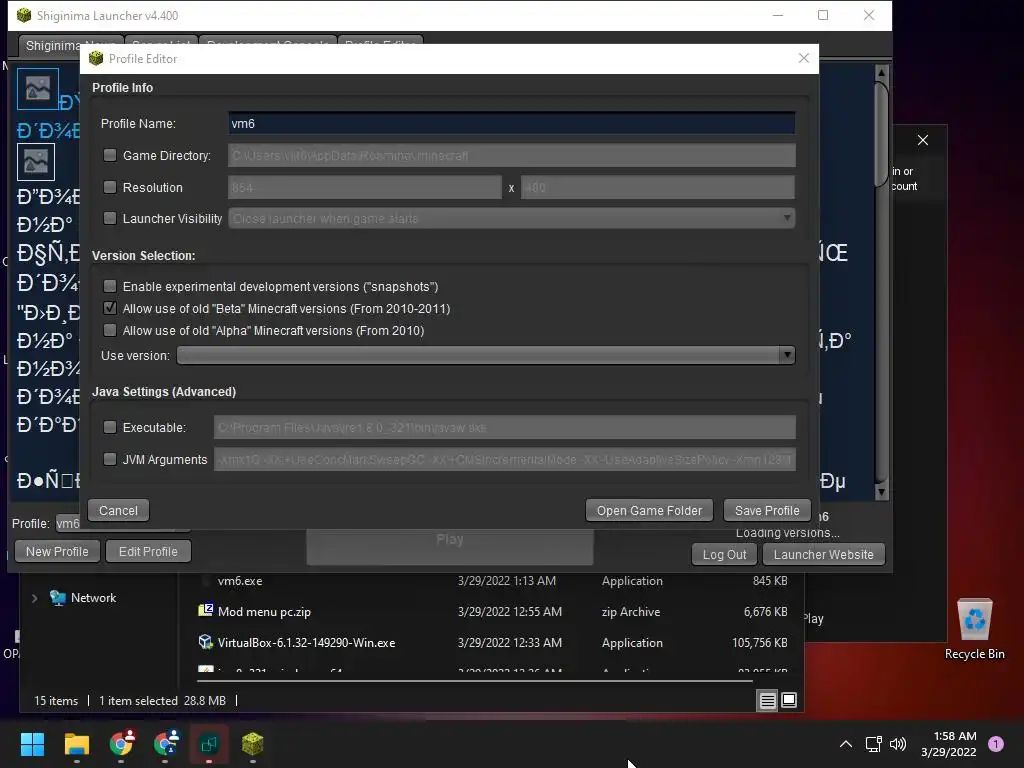Click the Java Executable path field
The image size is (1024, 768).
(504, 427)
